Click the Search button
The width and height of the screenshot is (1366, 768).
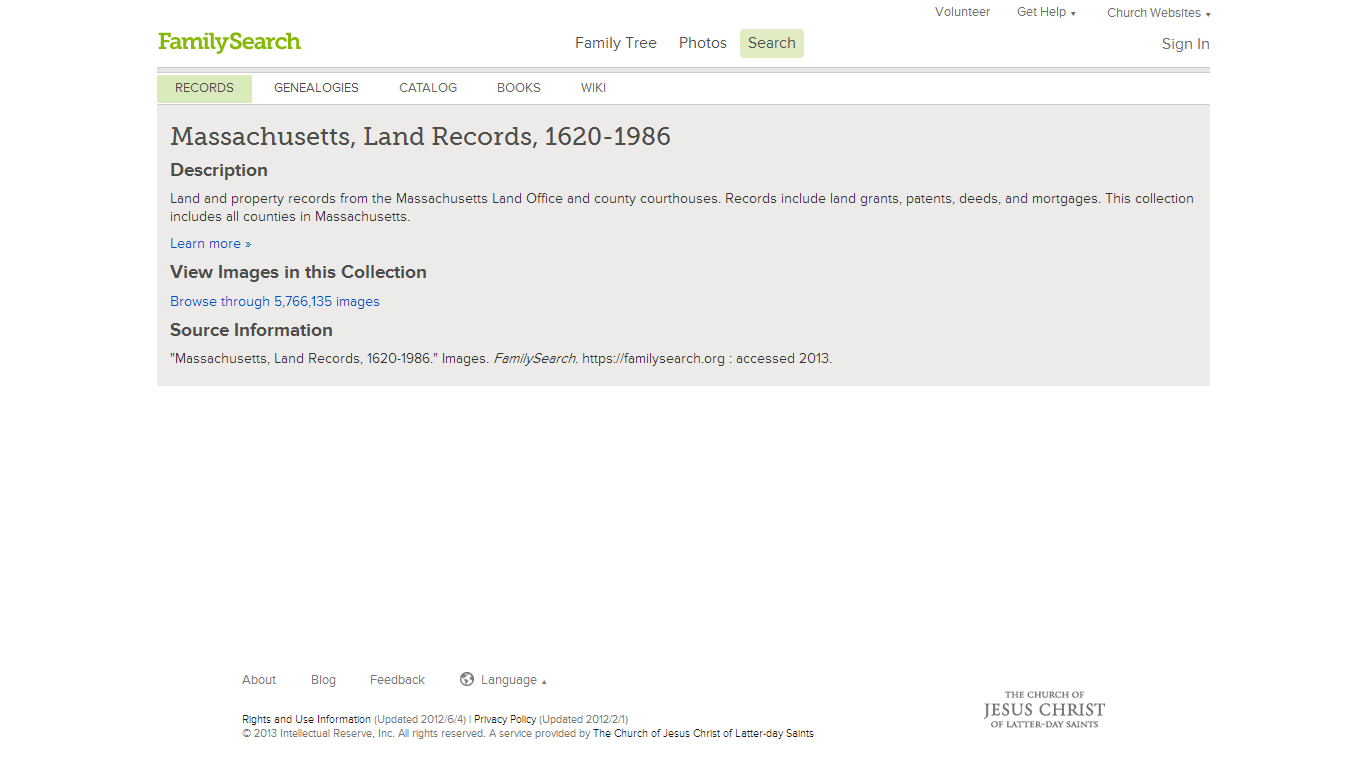click(x=771, y=43)
